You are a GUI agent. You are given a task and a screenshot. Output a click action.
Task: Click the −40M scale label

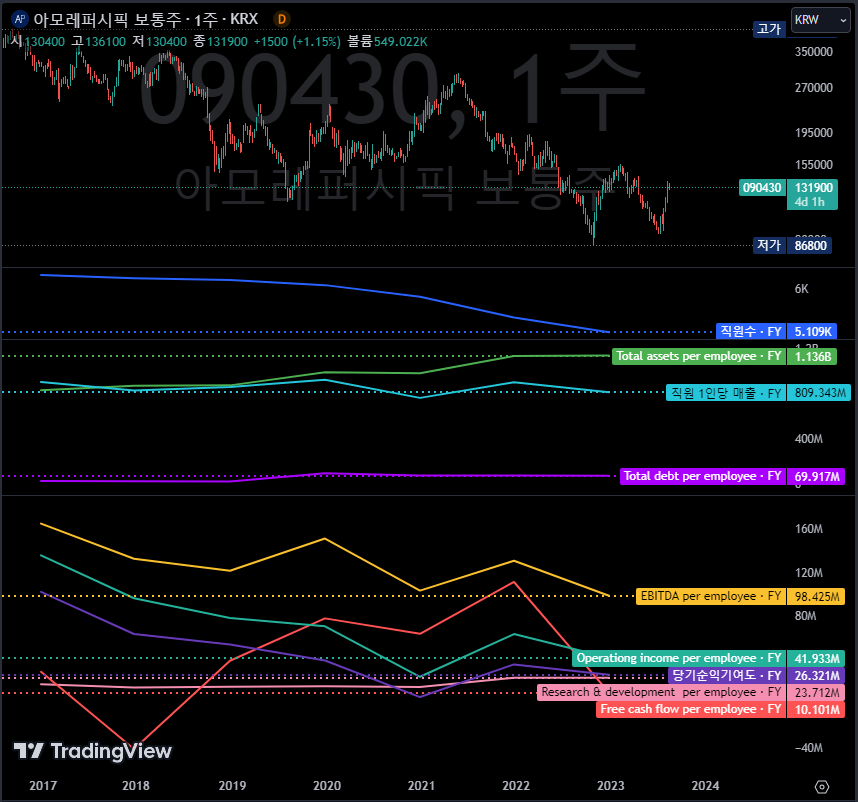[x=809, y=748]
